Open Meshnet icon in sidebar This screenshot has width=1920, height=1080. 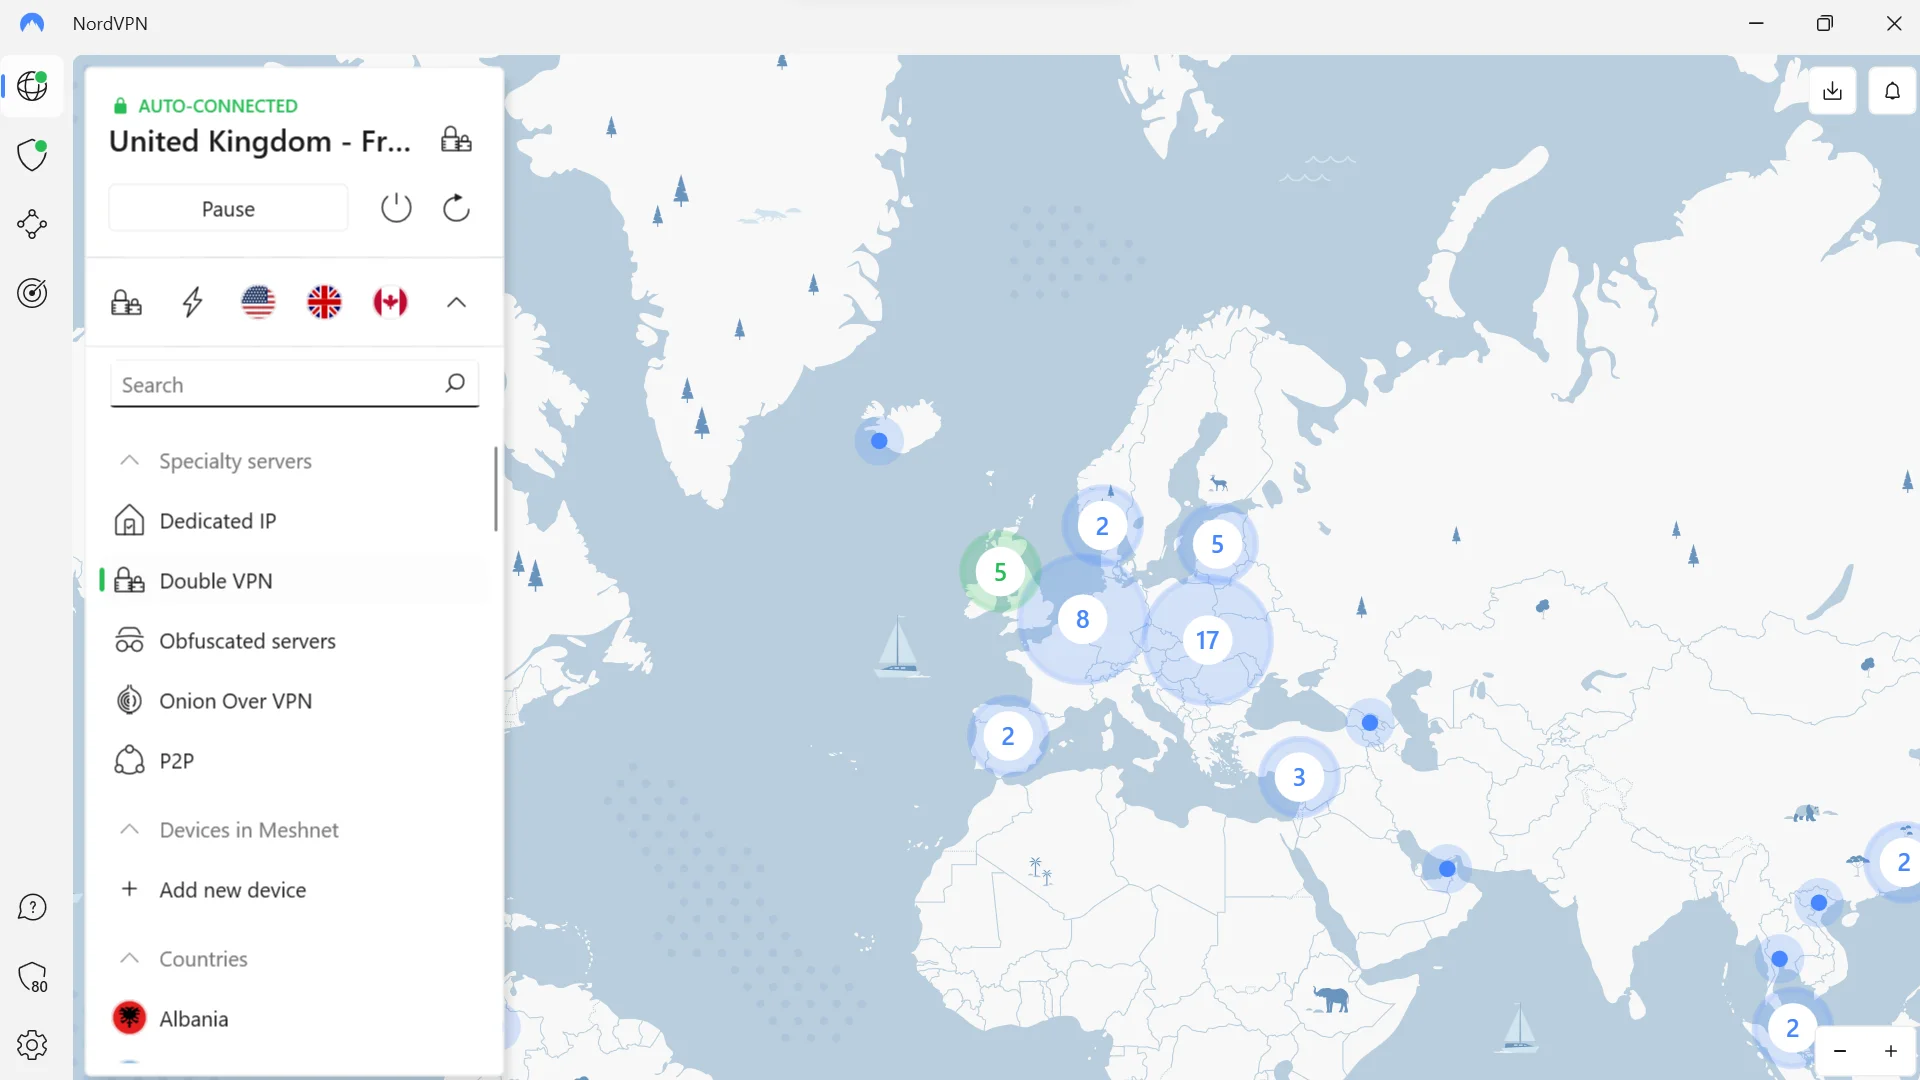(x=32, y=224)
